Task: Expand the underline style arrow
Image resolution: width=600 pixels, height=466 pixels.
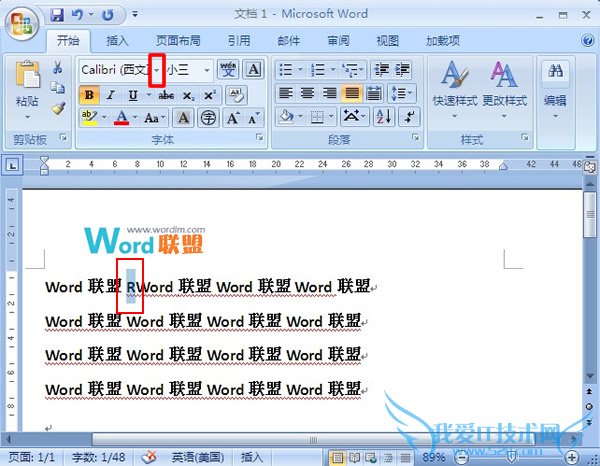Action: (x=149, y=94)
